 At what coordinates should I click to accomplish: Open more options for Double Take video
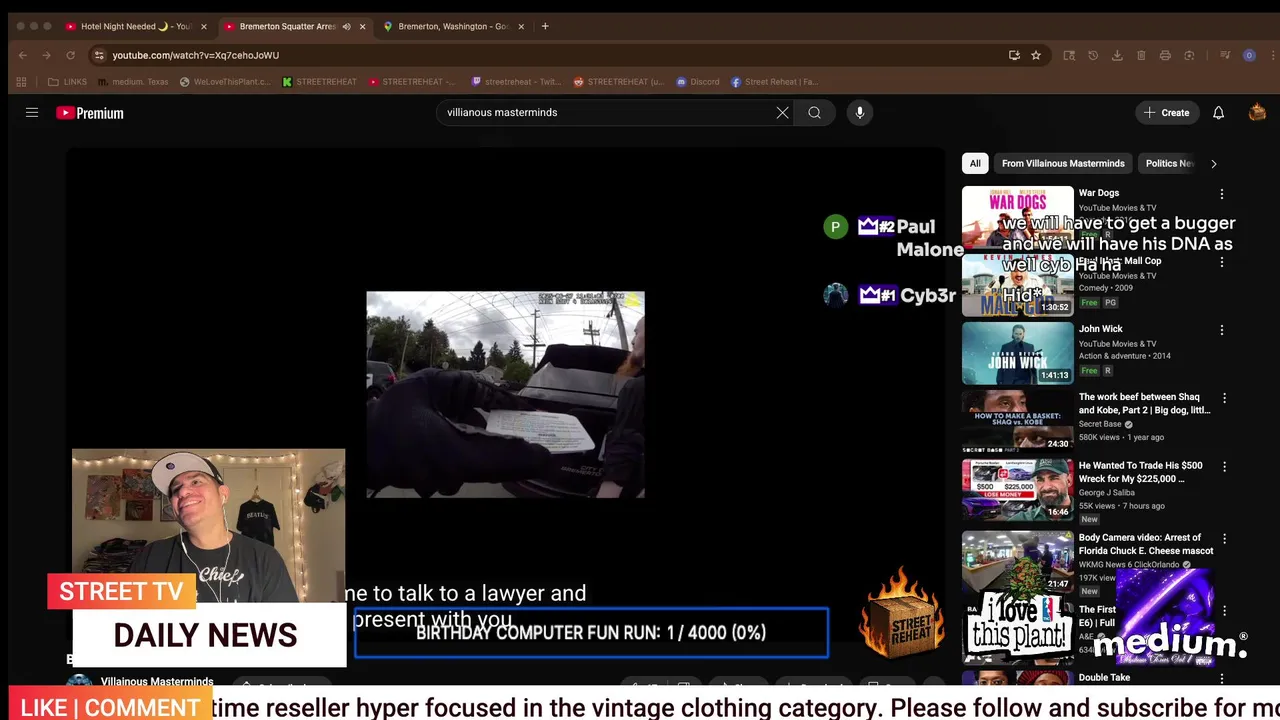(1224, 679)
